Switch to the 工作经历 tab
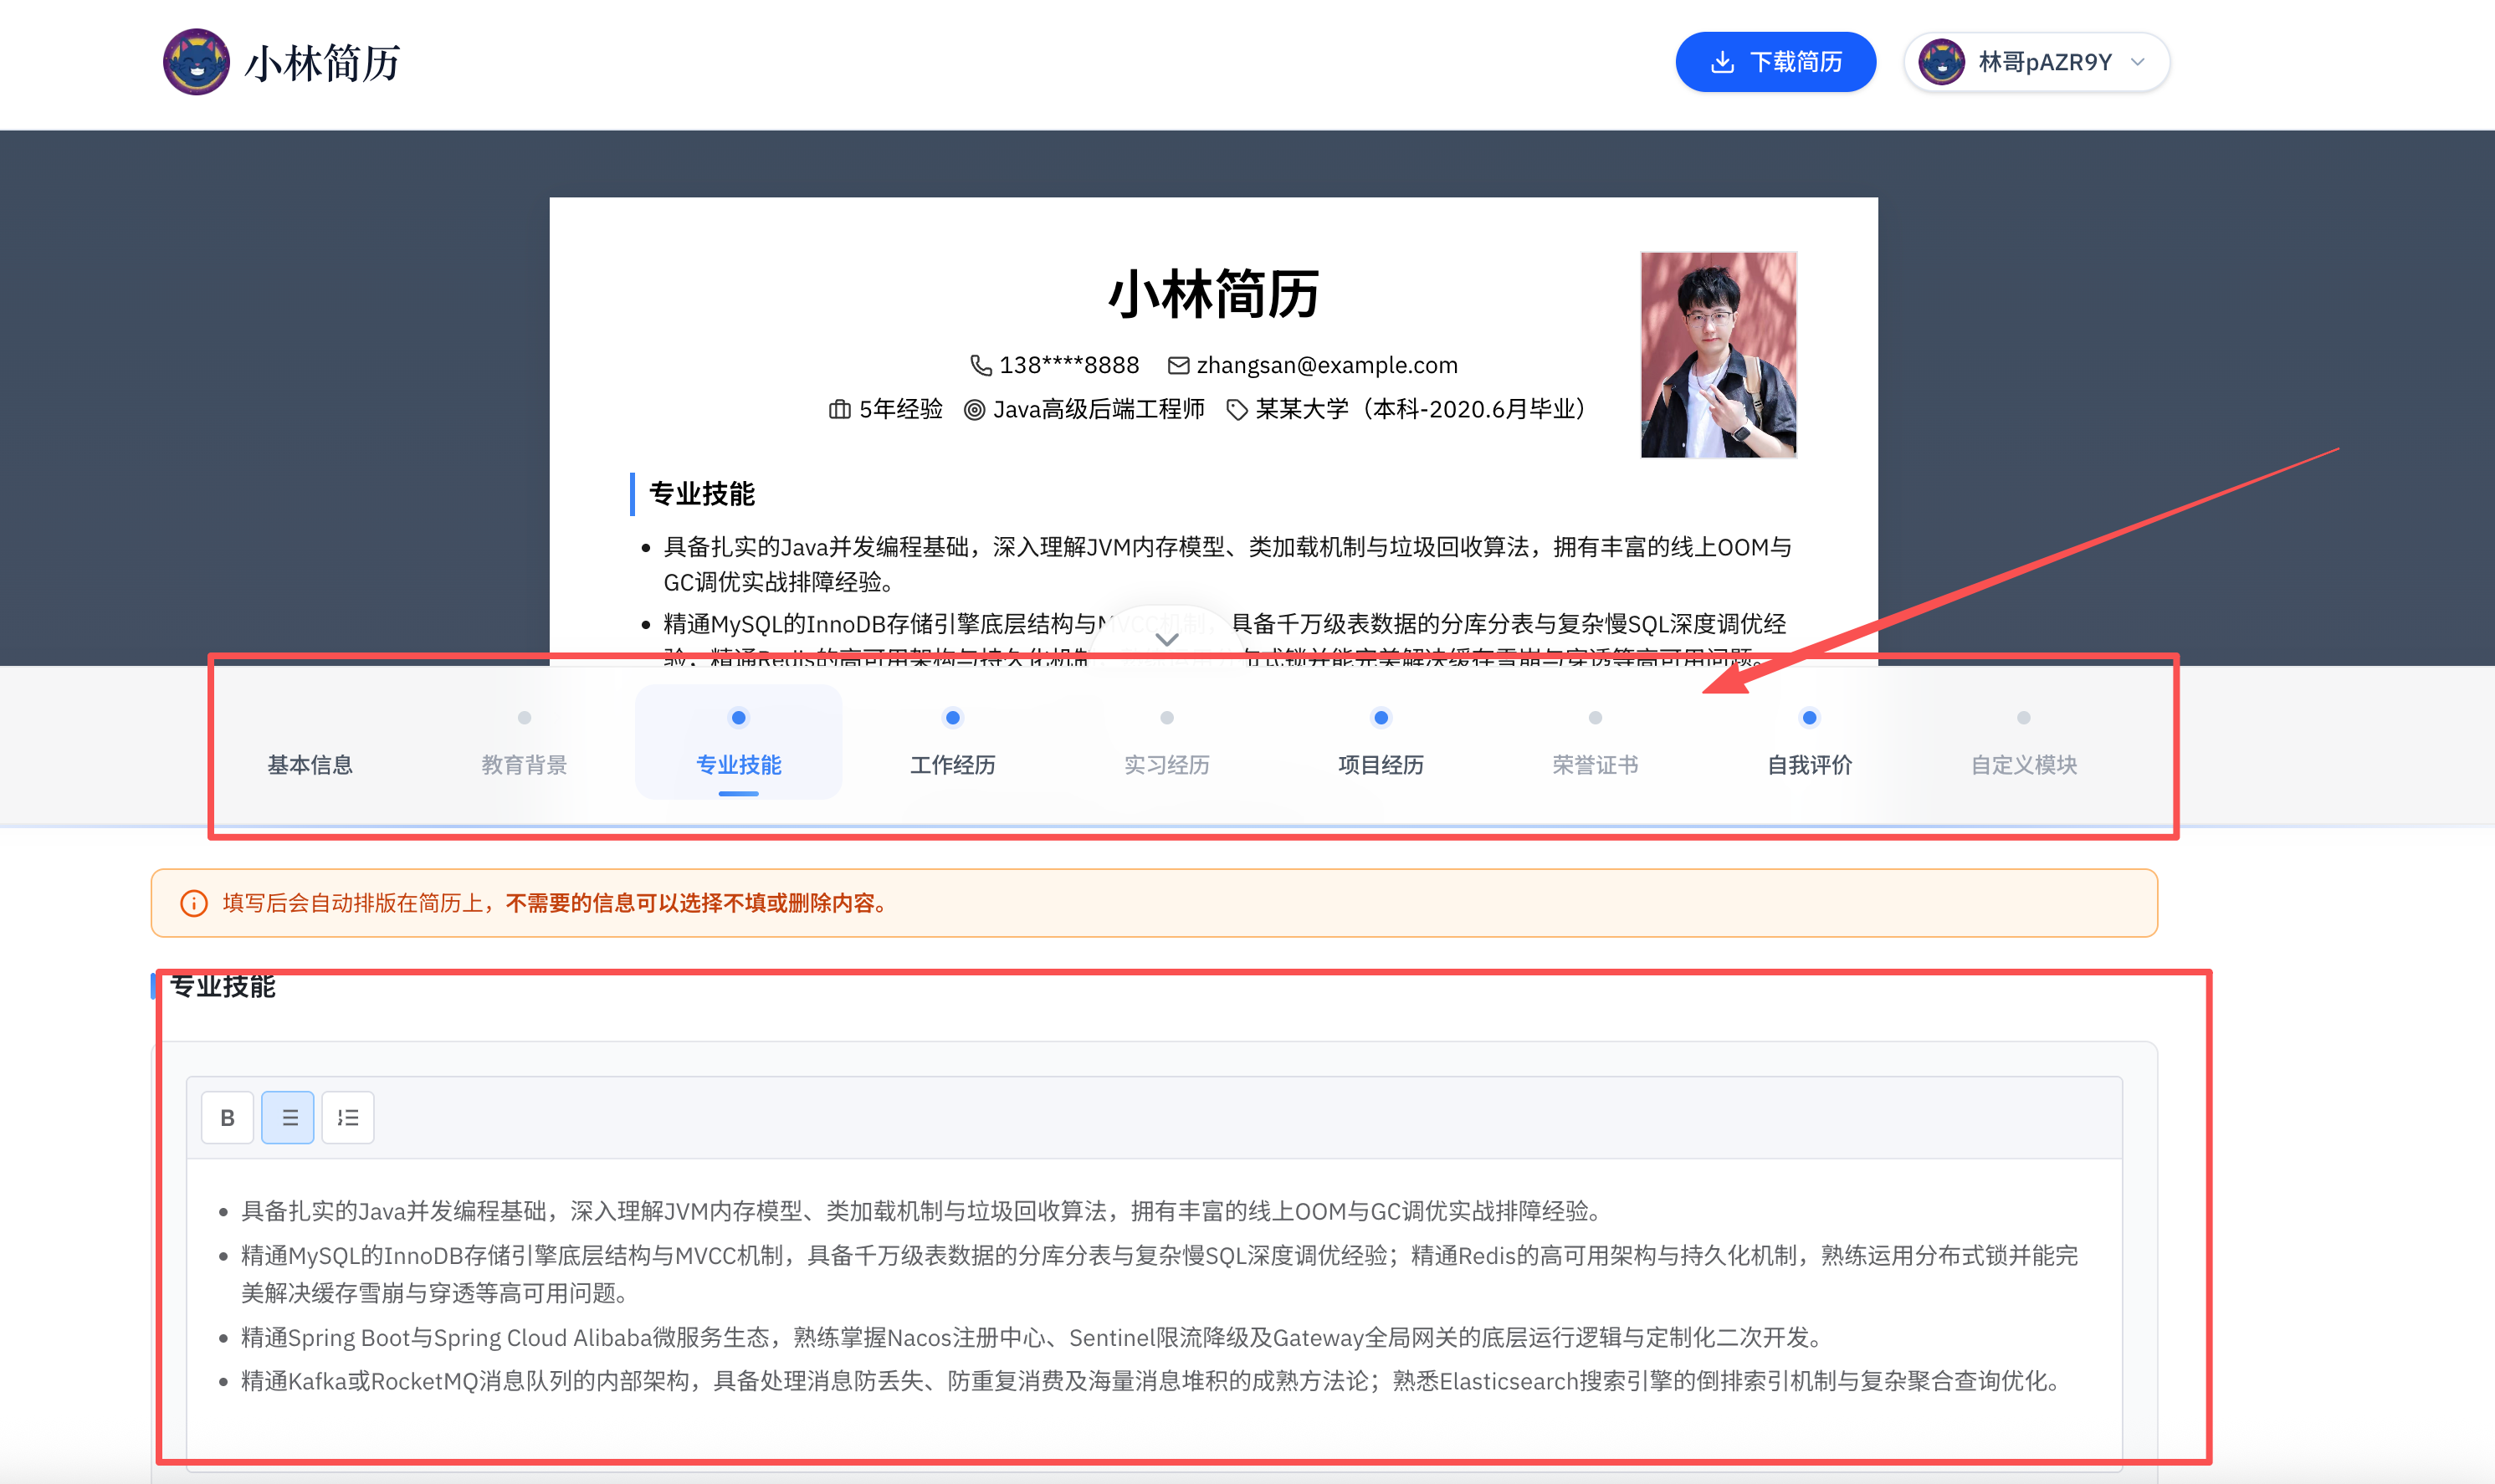2495x1484 pixels. [x=952, y=764]
